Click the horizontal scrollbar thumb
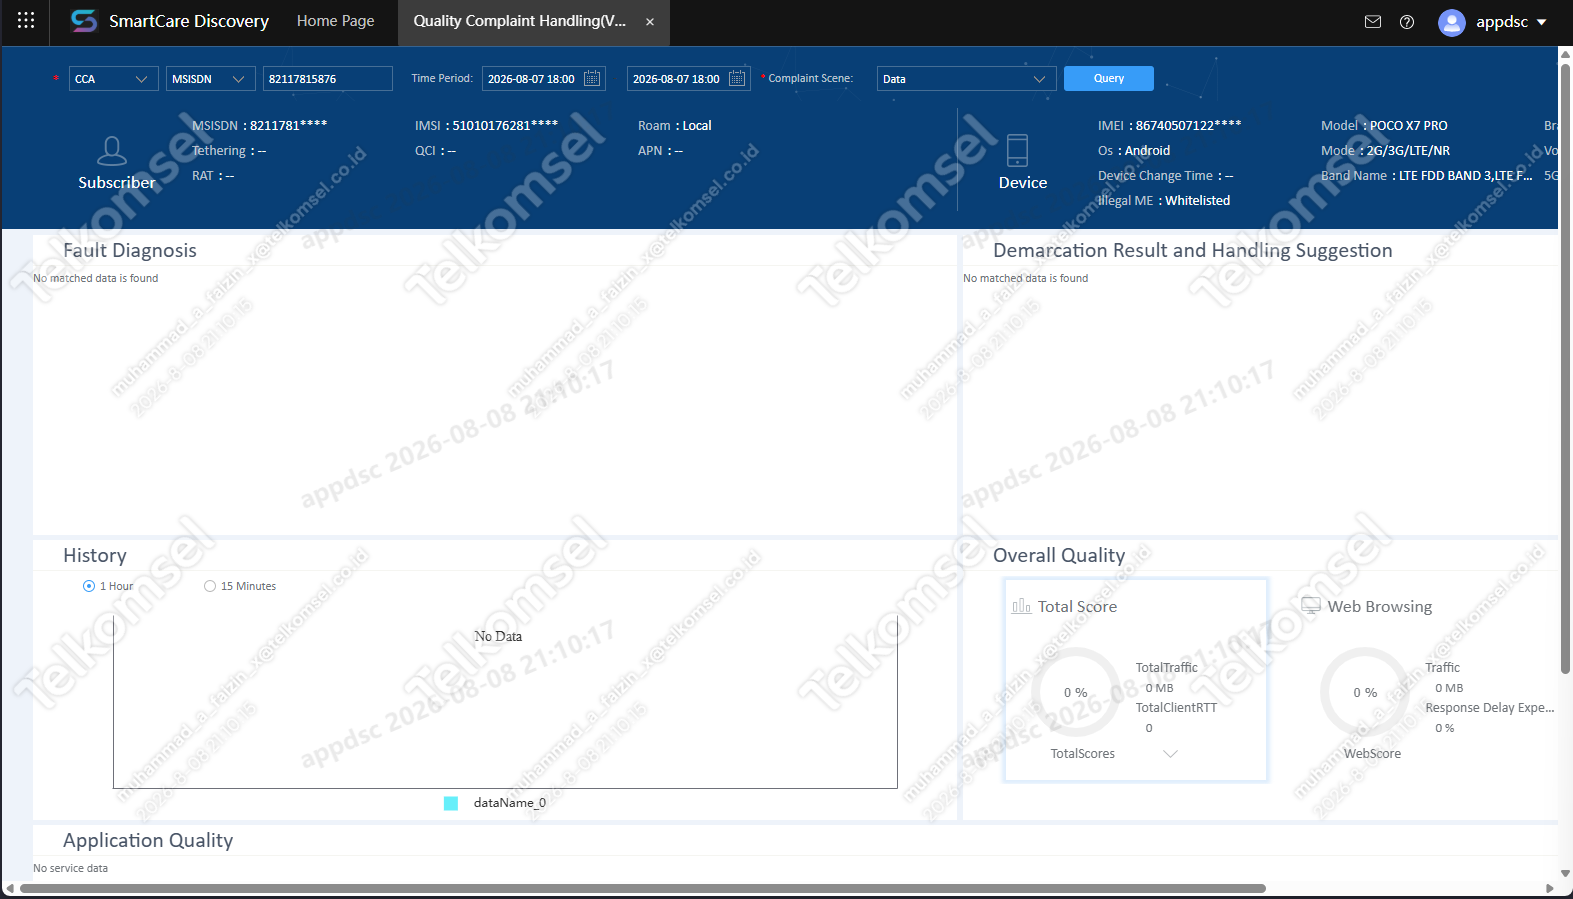The image size is (1573, 899). tap(643, 888)
